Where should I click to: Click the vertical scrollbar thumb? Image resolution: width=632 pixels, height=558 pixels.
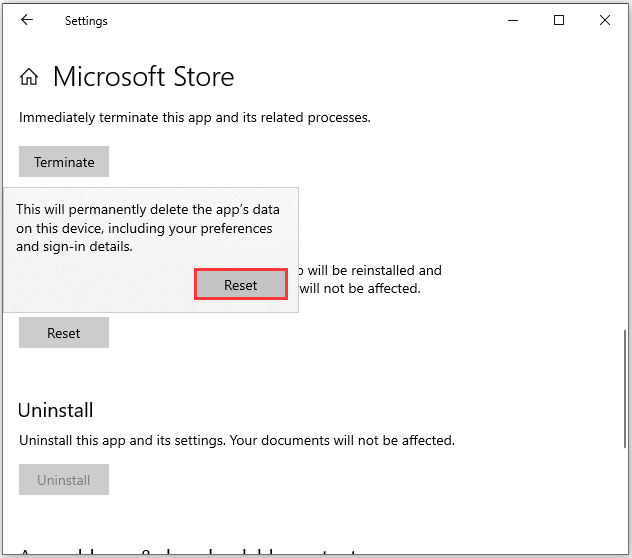pos(626,383)
